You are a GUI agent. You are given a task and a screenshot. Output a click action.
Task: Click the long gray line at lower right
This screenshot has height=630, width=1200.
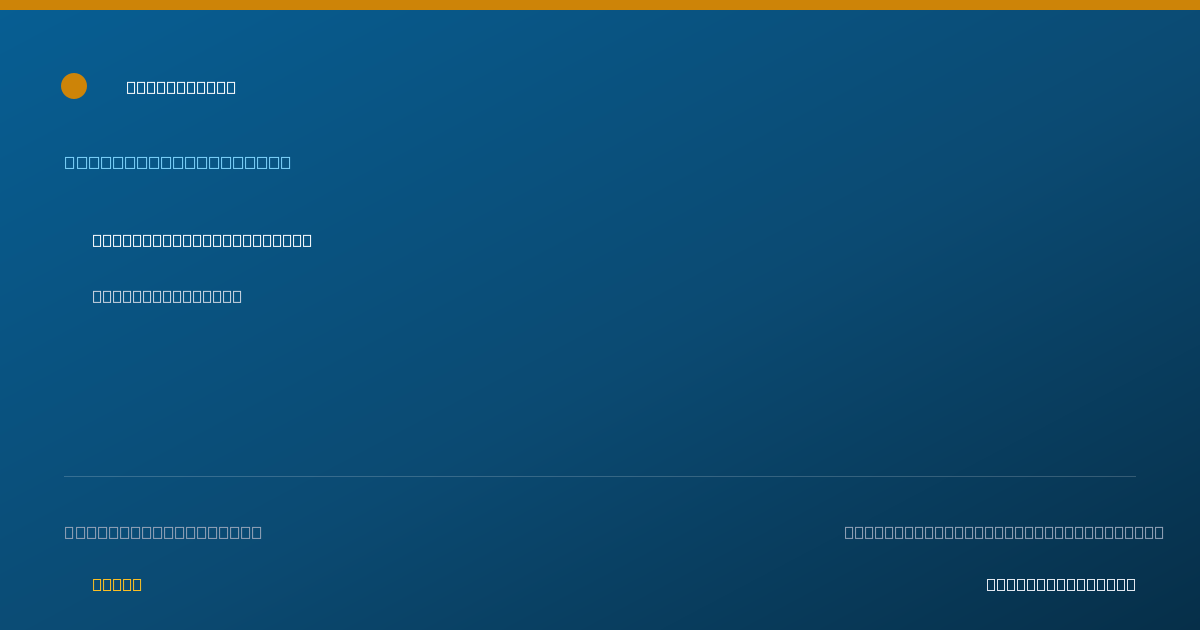pyautogui.click(x=1004, y=532)
